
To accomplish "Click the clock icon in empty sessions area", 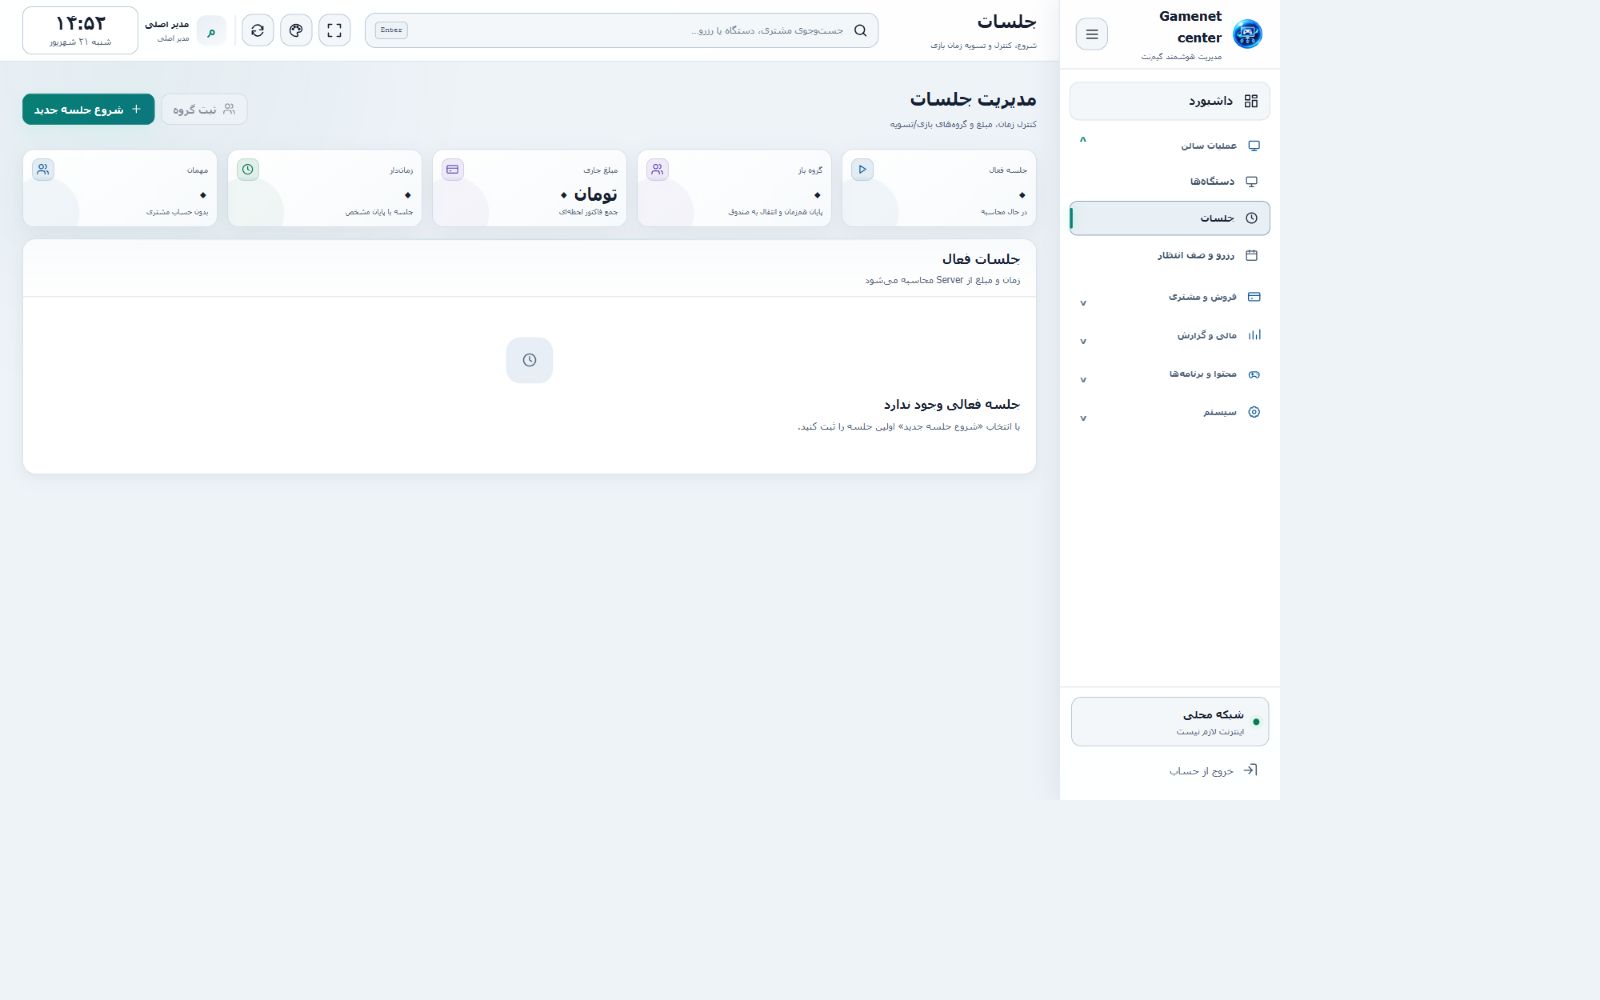I will pyautogui.click(x=529, y=360).
